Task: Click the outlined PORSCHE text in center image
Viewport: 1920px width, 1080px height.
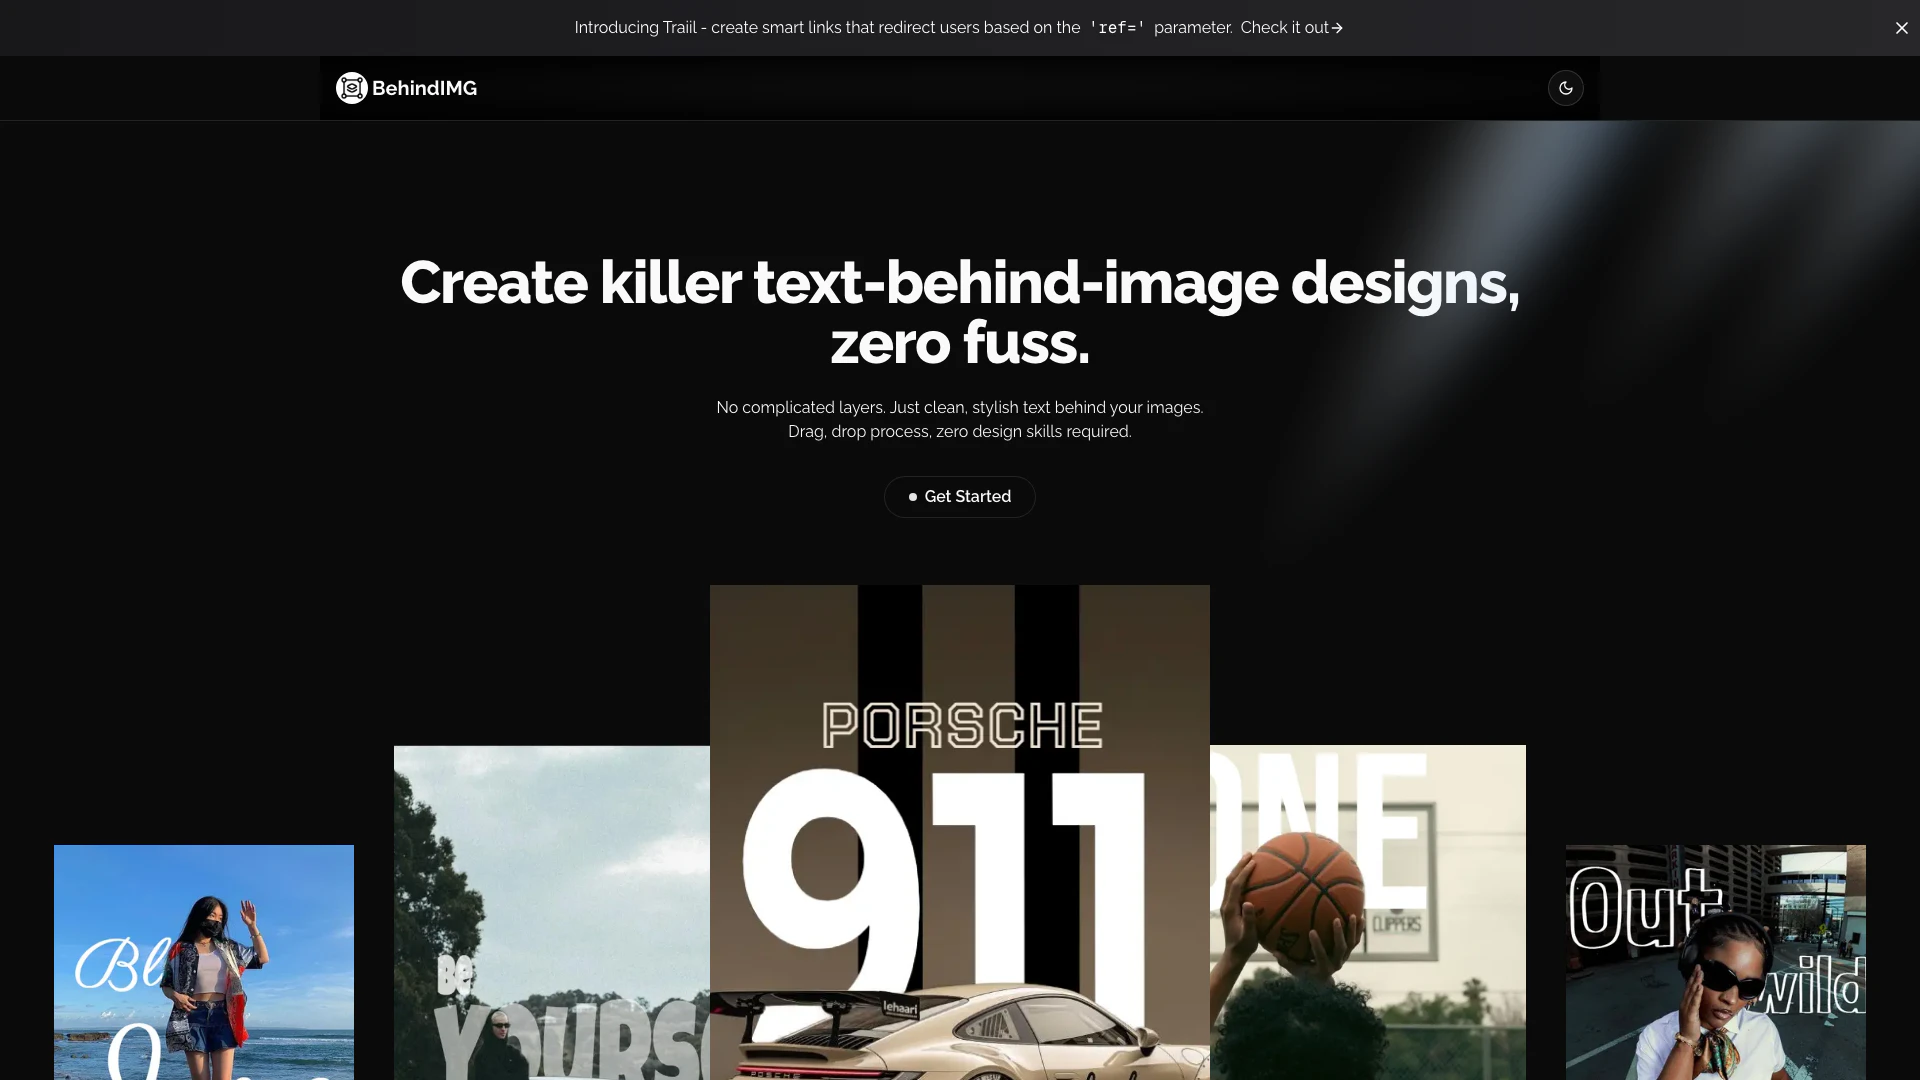Action: tap(961, 726)
